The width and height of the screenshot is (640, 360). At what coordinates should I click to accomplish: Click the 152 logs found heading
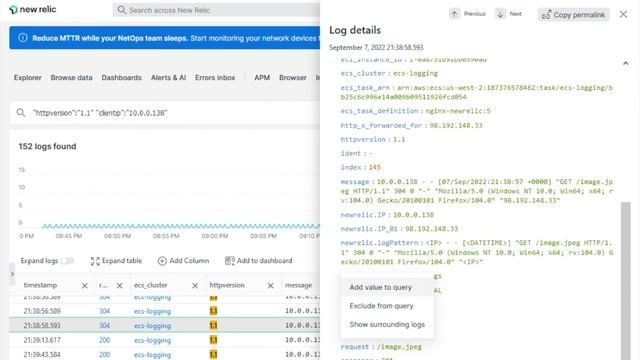point(47,147)
